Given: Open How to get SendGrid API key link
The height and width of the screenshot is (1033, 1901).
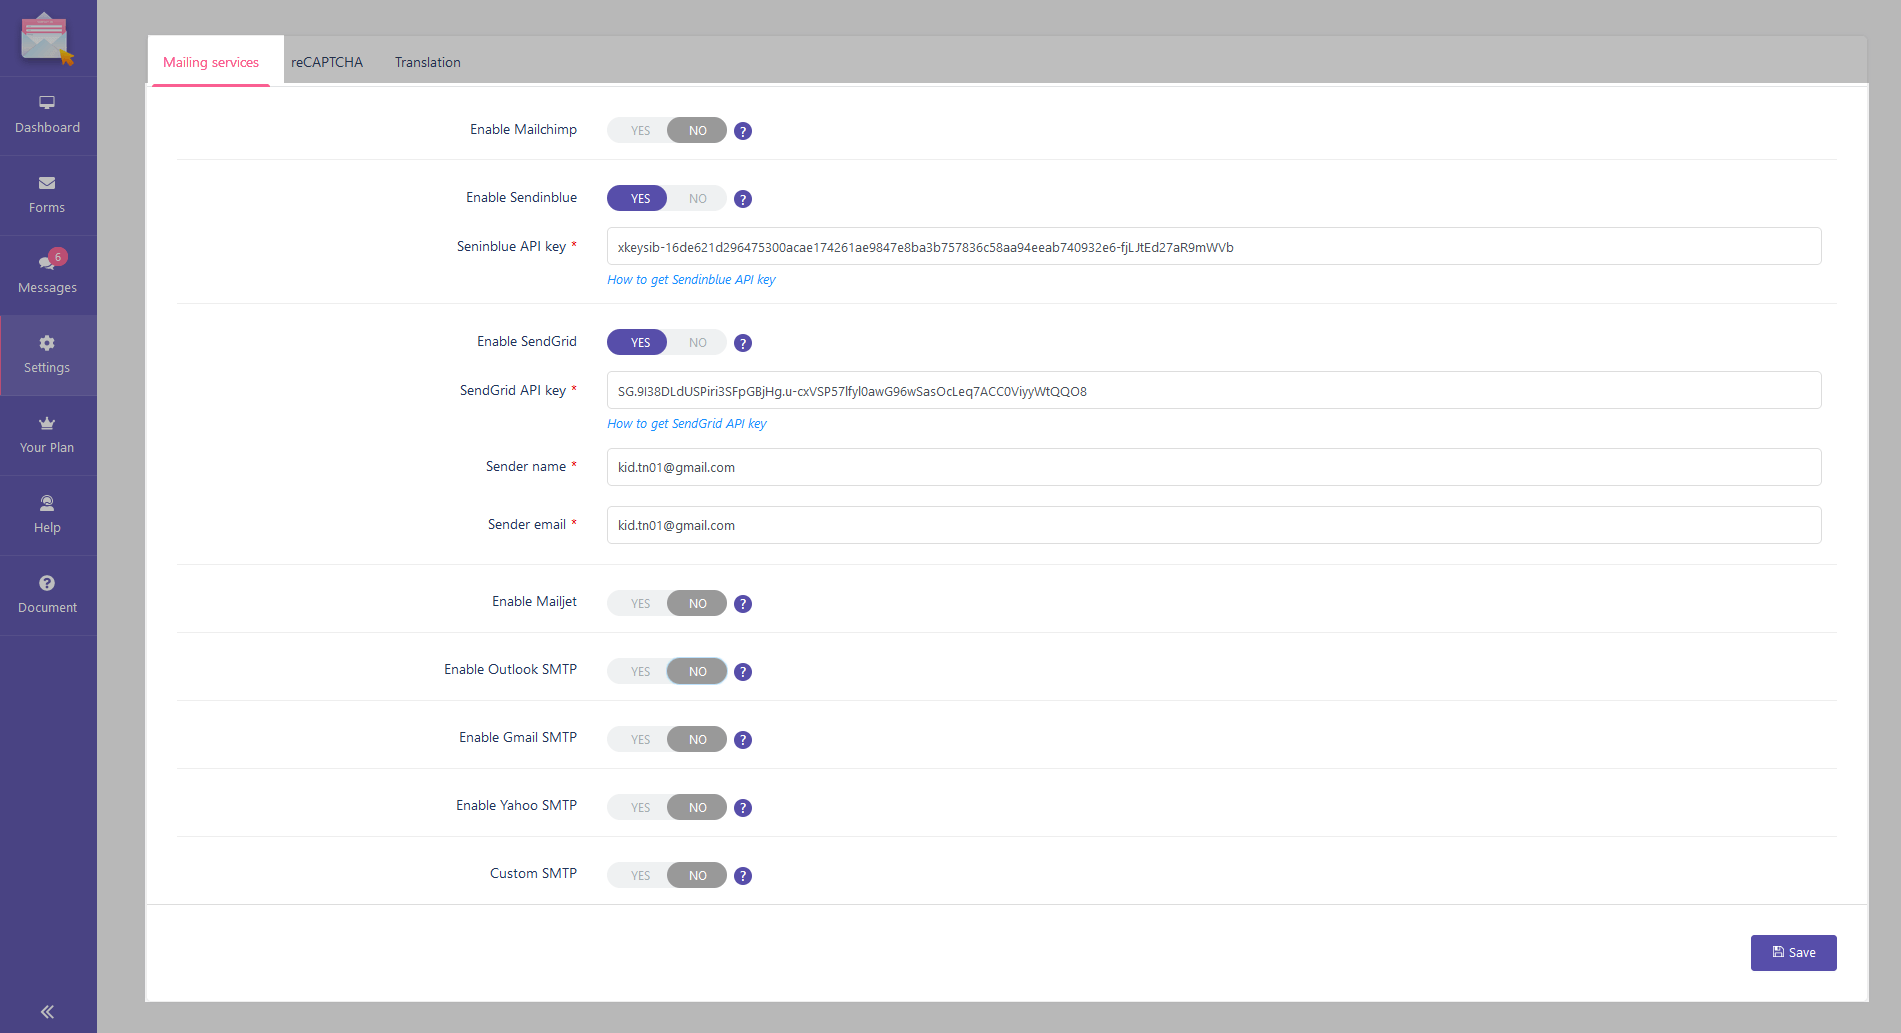Looking at the screenshot, I should 687,424.
